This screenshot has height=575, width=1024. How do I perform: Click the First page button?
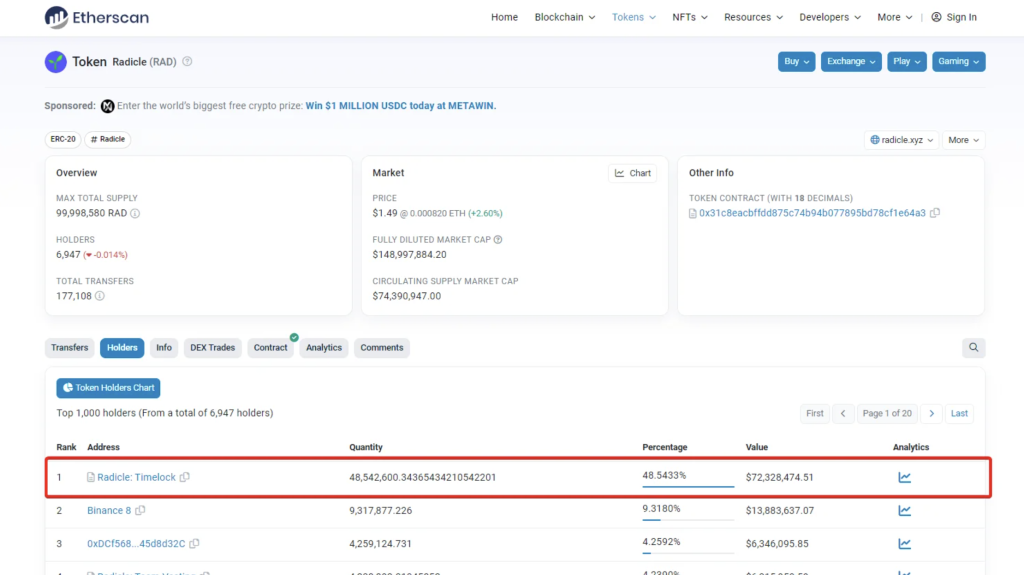click(815, 414)
